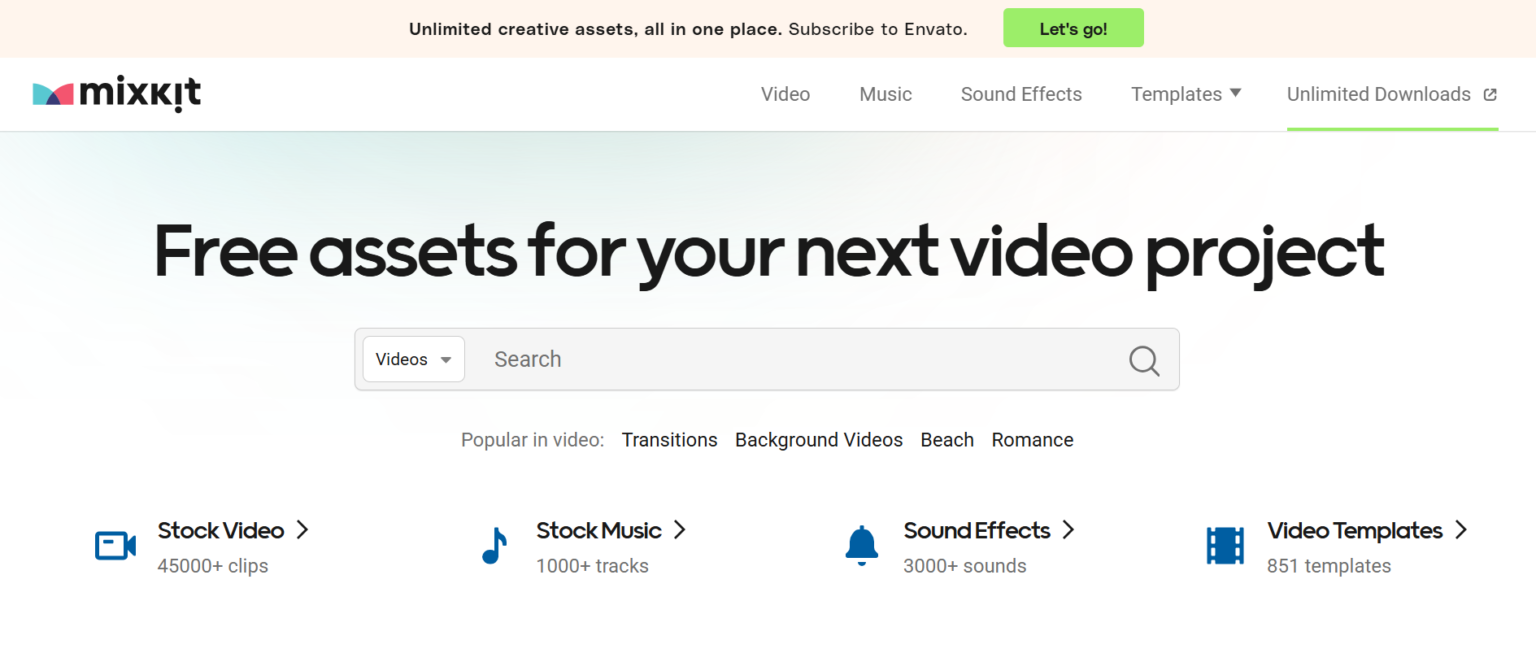Click the Beach popular search link
This screenshot has width=1536, height=649.
947,440
